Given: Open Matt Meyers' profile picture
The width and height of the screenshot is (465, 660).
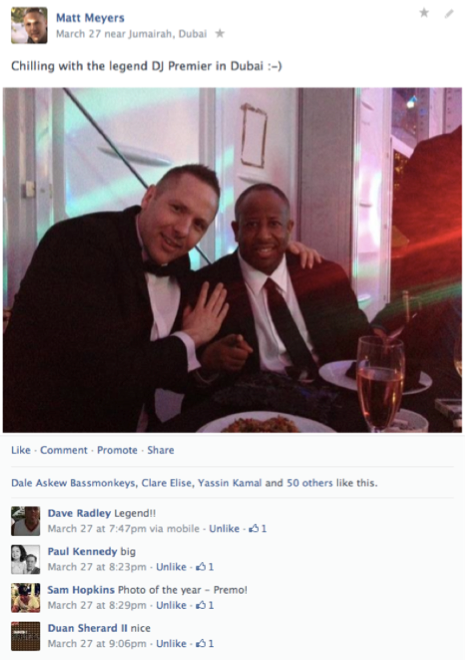Looking at the screenshot, I should pos(29,25).
